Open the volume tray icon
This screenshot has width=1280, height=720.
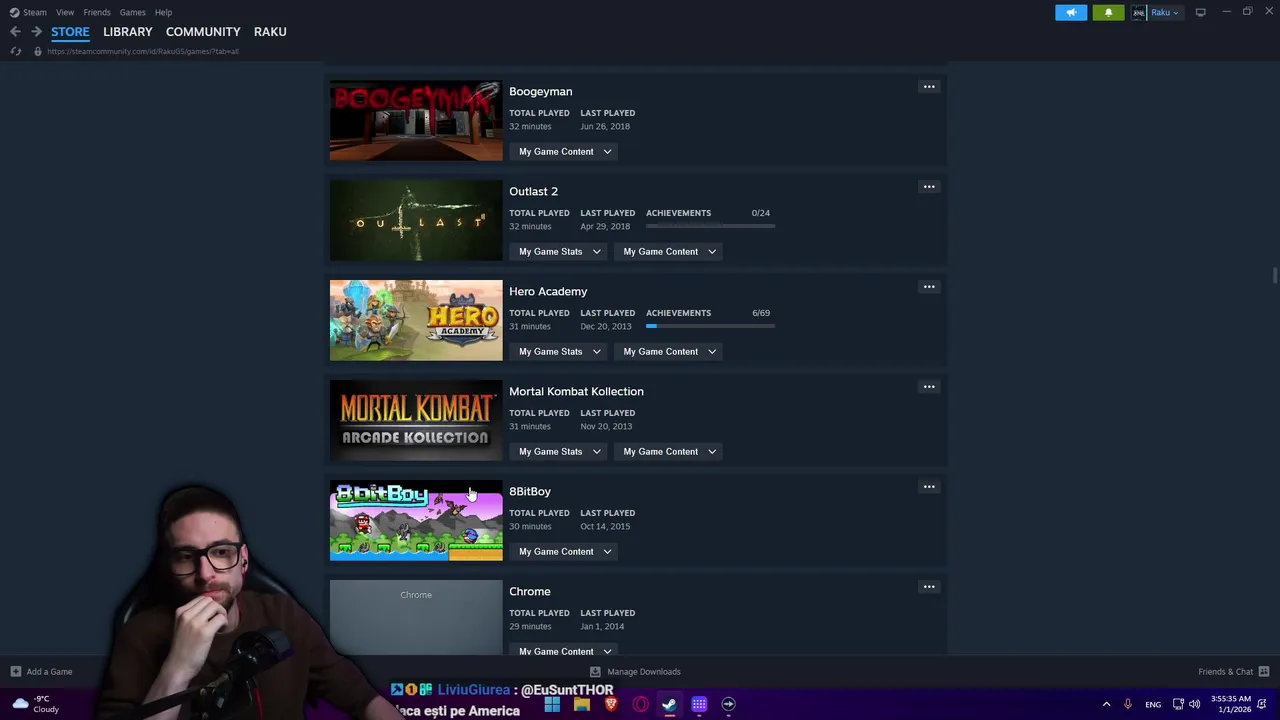(x=1194, y=704)
